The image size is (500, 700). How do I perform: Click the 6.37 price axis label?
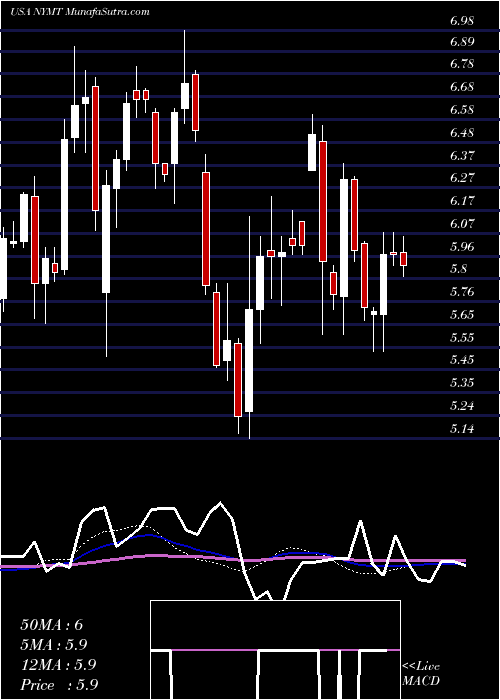coord(462,155)
